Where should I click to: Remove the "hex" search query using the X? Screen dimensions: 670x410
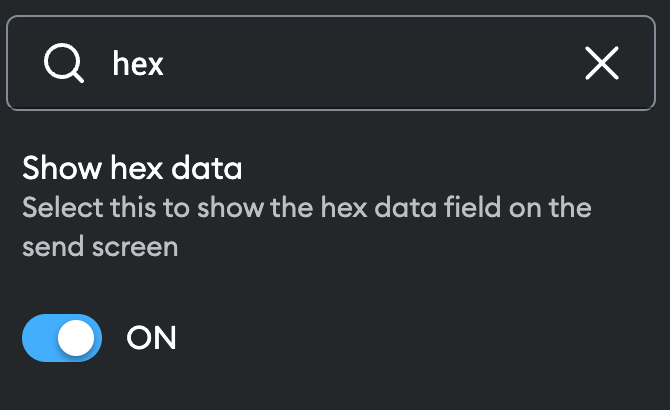tap(601, 64)
